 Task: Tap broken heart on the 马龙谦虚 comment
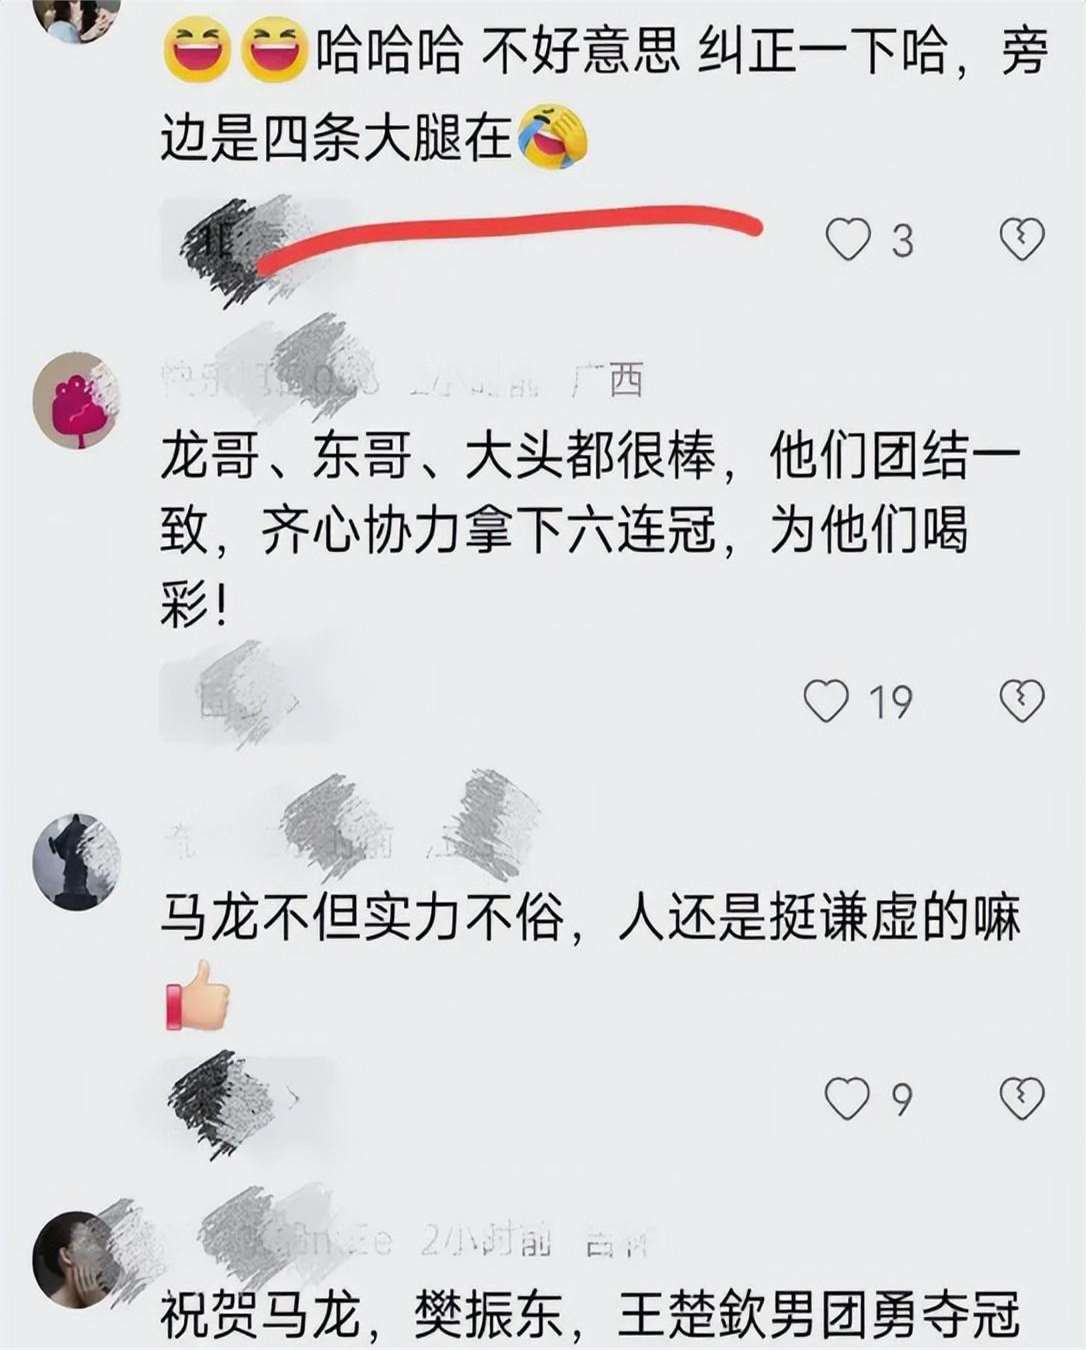click(x=1022, y=1098)
